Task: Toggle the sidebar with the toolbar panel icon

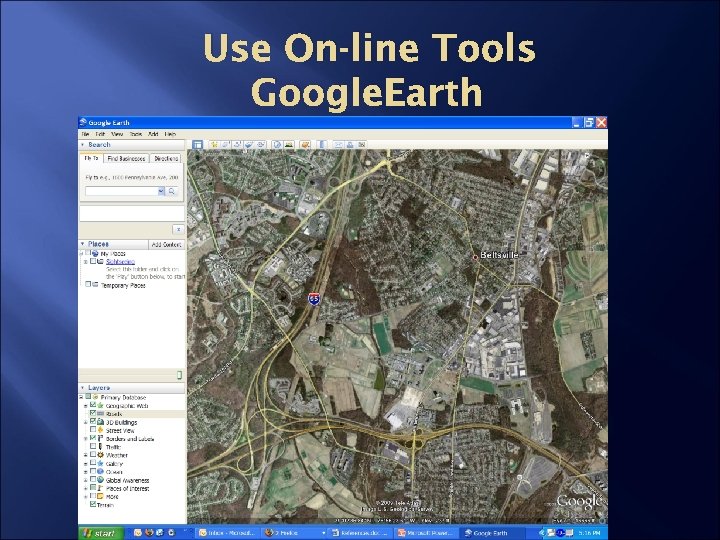Action: [197, 145]
